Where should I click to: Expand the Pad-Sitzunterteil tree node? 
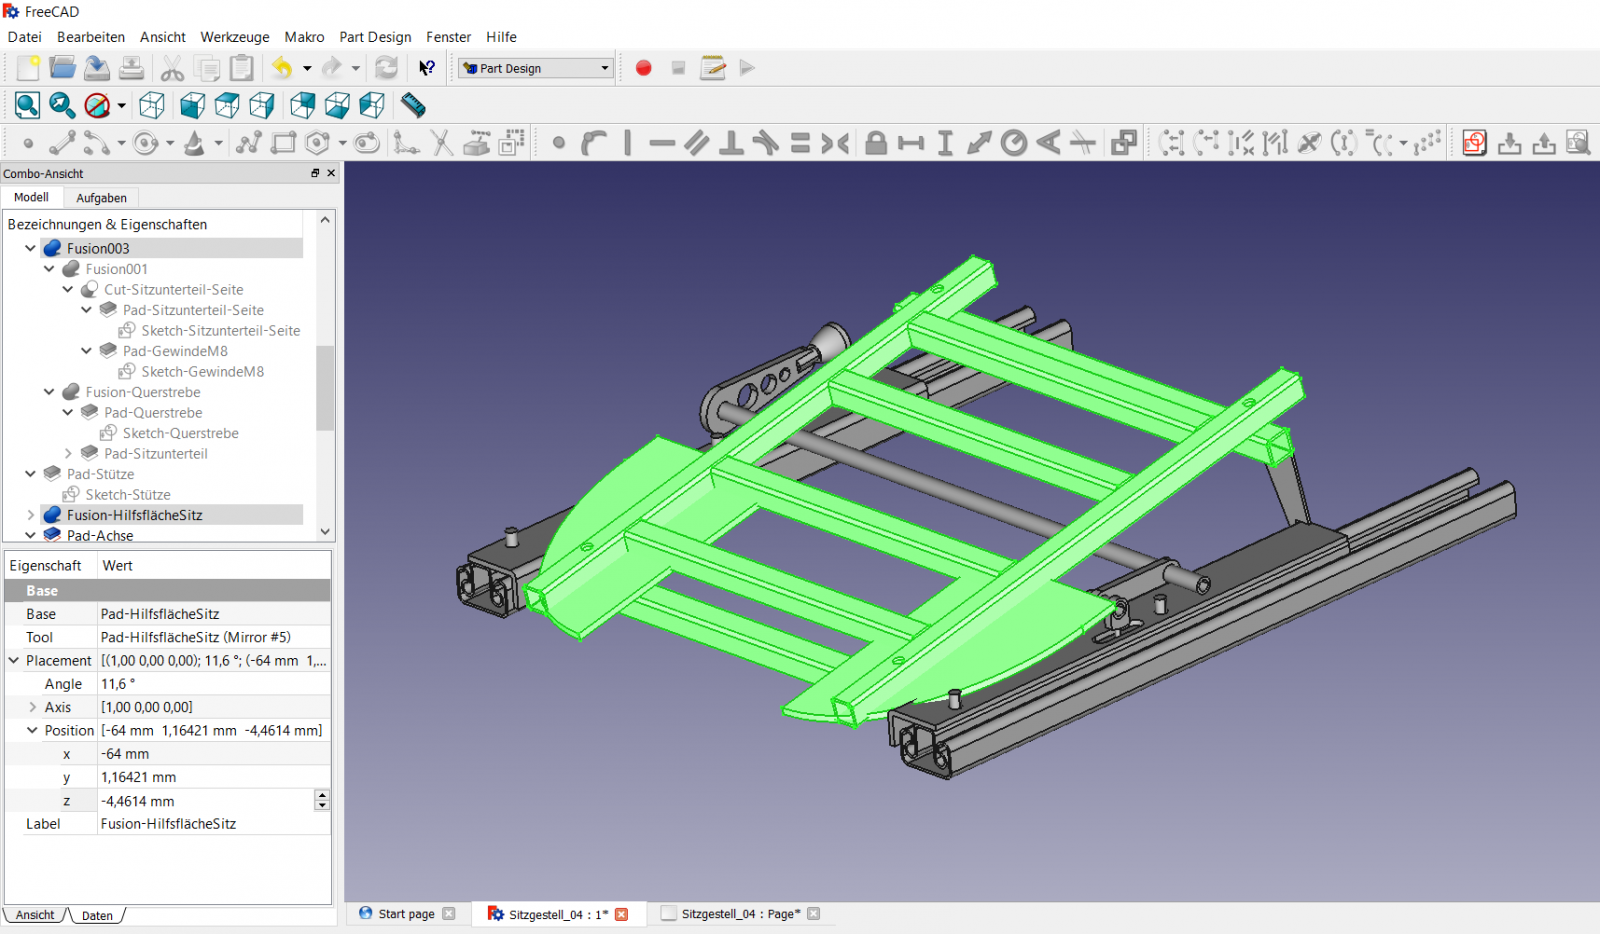(x=68, y=454)
